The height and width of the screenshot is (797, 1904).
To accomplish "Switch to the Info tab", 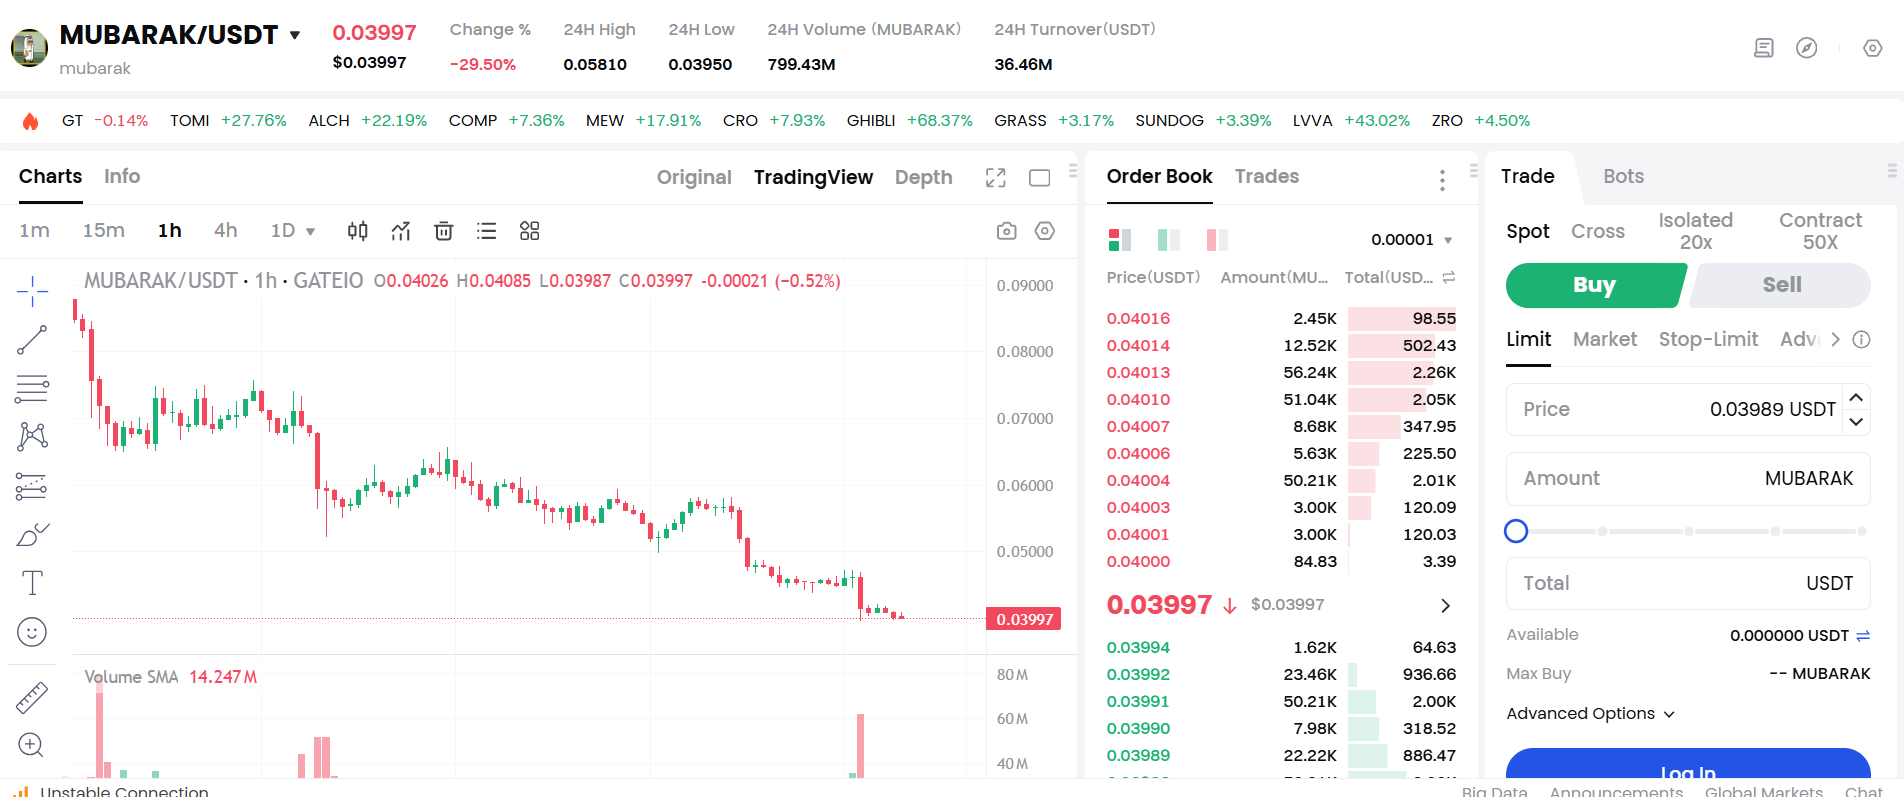I will [122, 176].
